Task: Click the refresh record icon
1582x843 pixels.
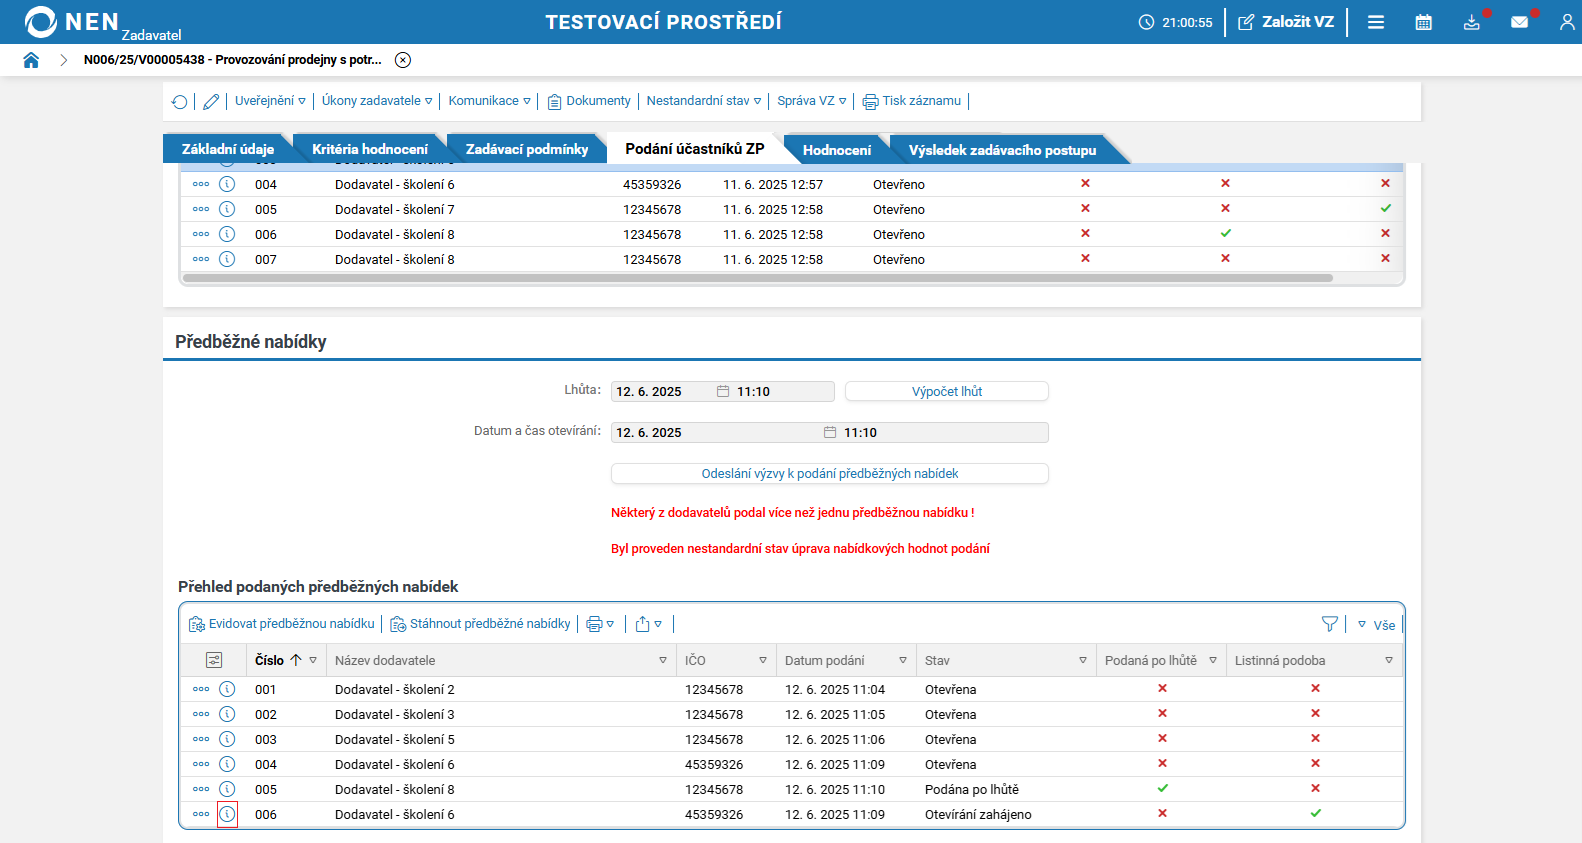Action: point(180,101)
